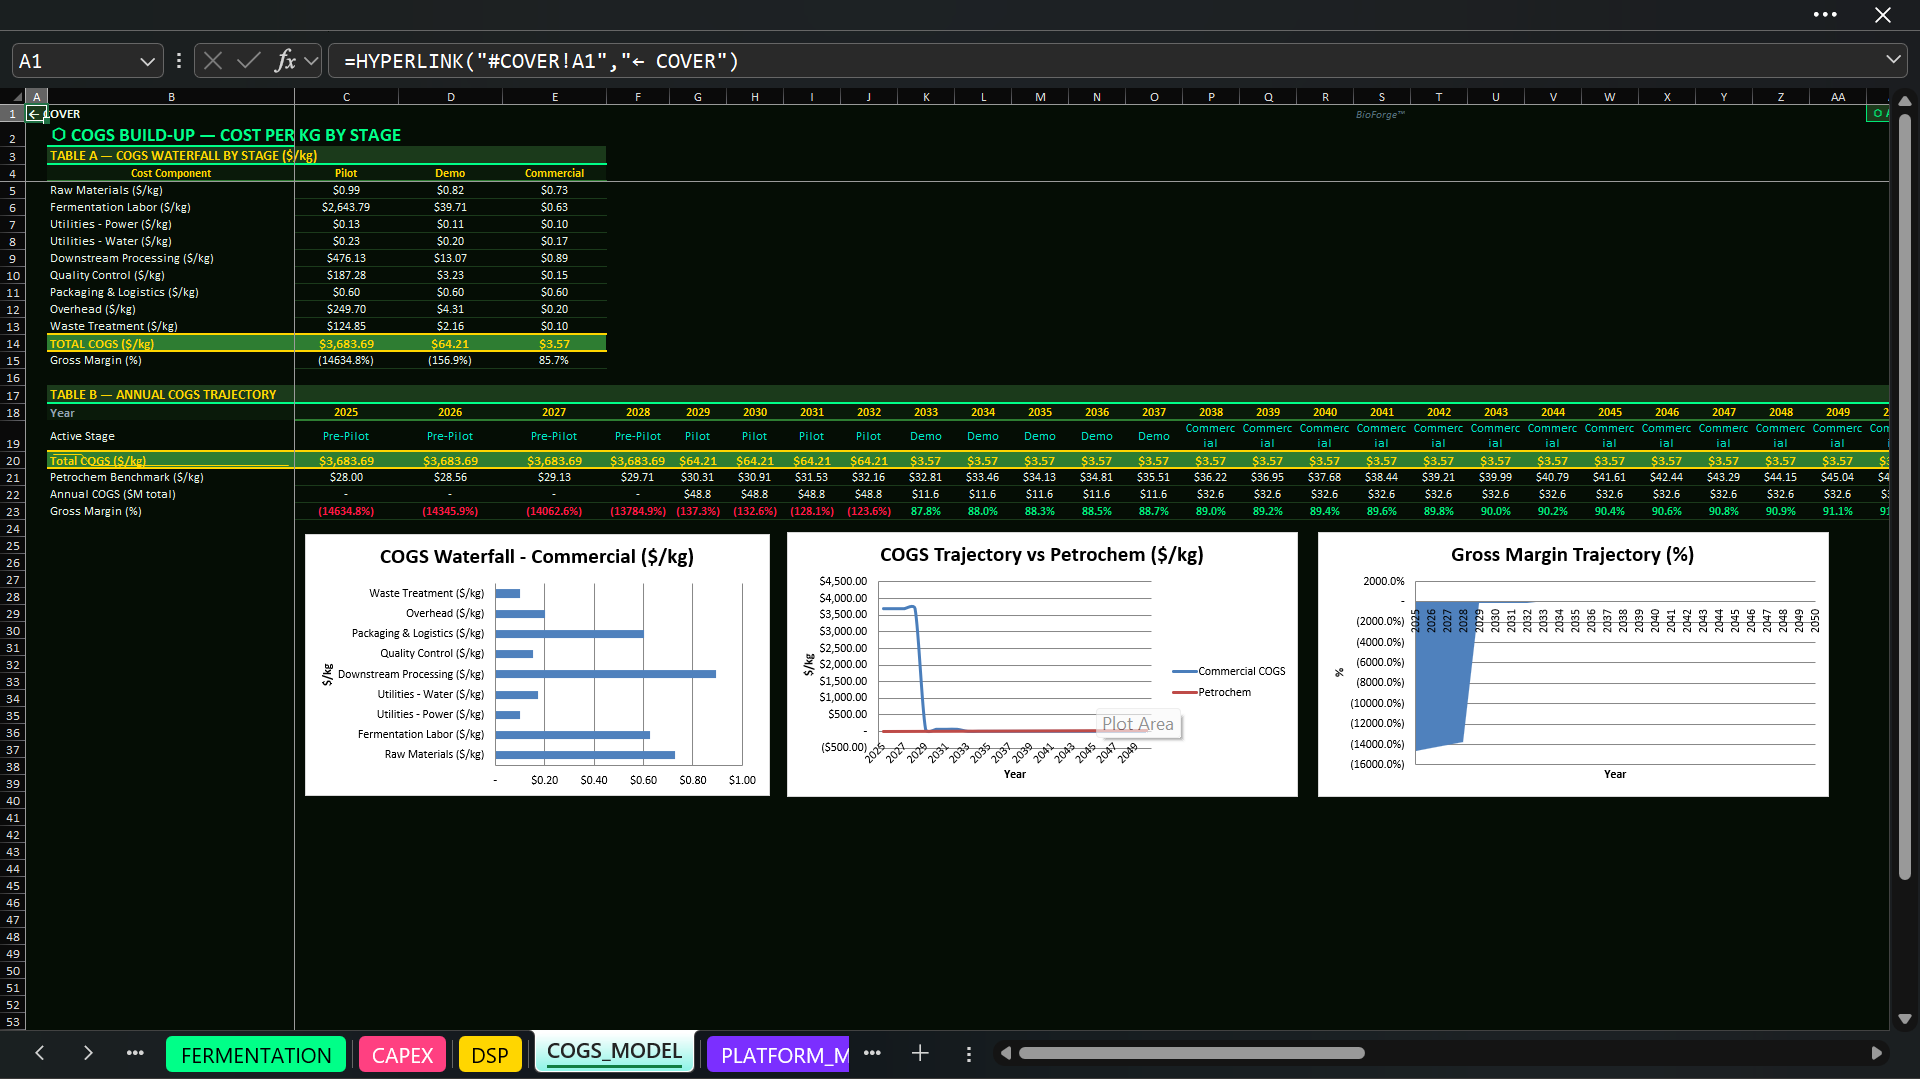The image size is (1920, 1080).
Task: Open the top-right three dots menu
Action: 1825,15
